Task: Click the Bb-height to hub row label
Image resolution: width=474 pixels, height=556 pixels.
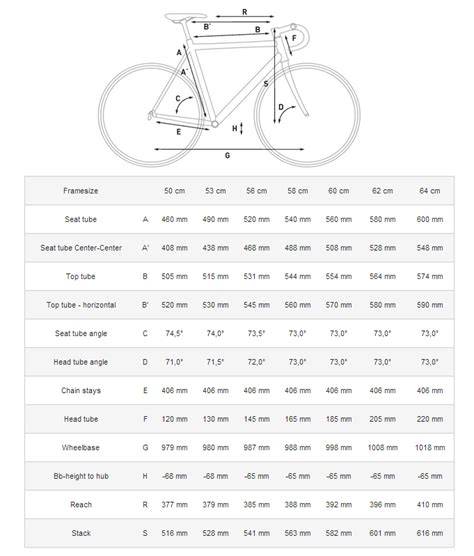Action: (81, 476)
